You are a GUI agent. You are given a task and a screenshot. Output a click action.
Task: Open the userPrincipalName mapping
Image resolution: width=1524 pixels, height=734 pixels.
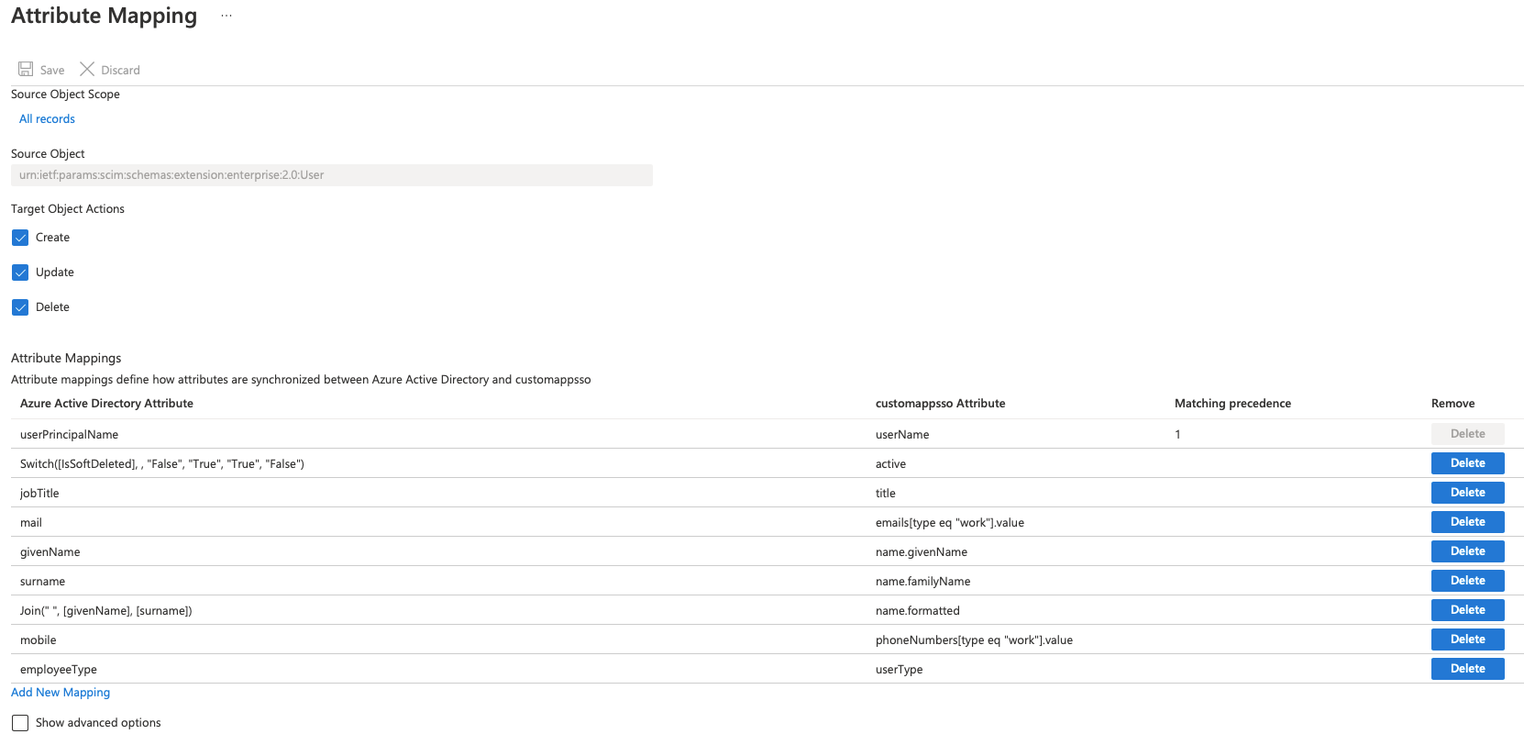69,435
